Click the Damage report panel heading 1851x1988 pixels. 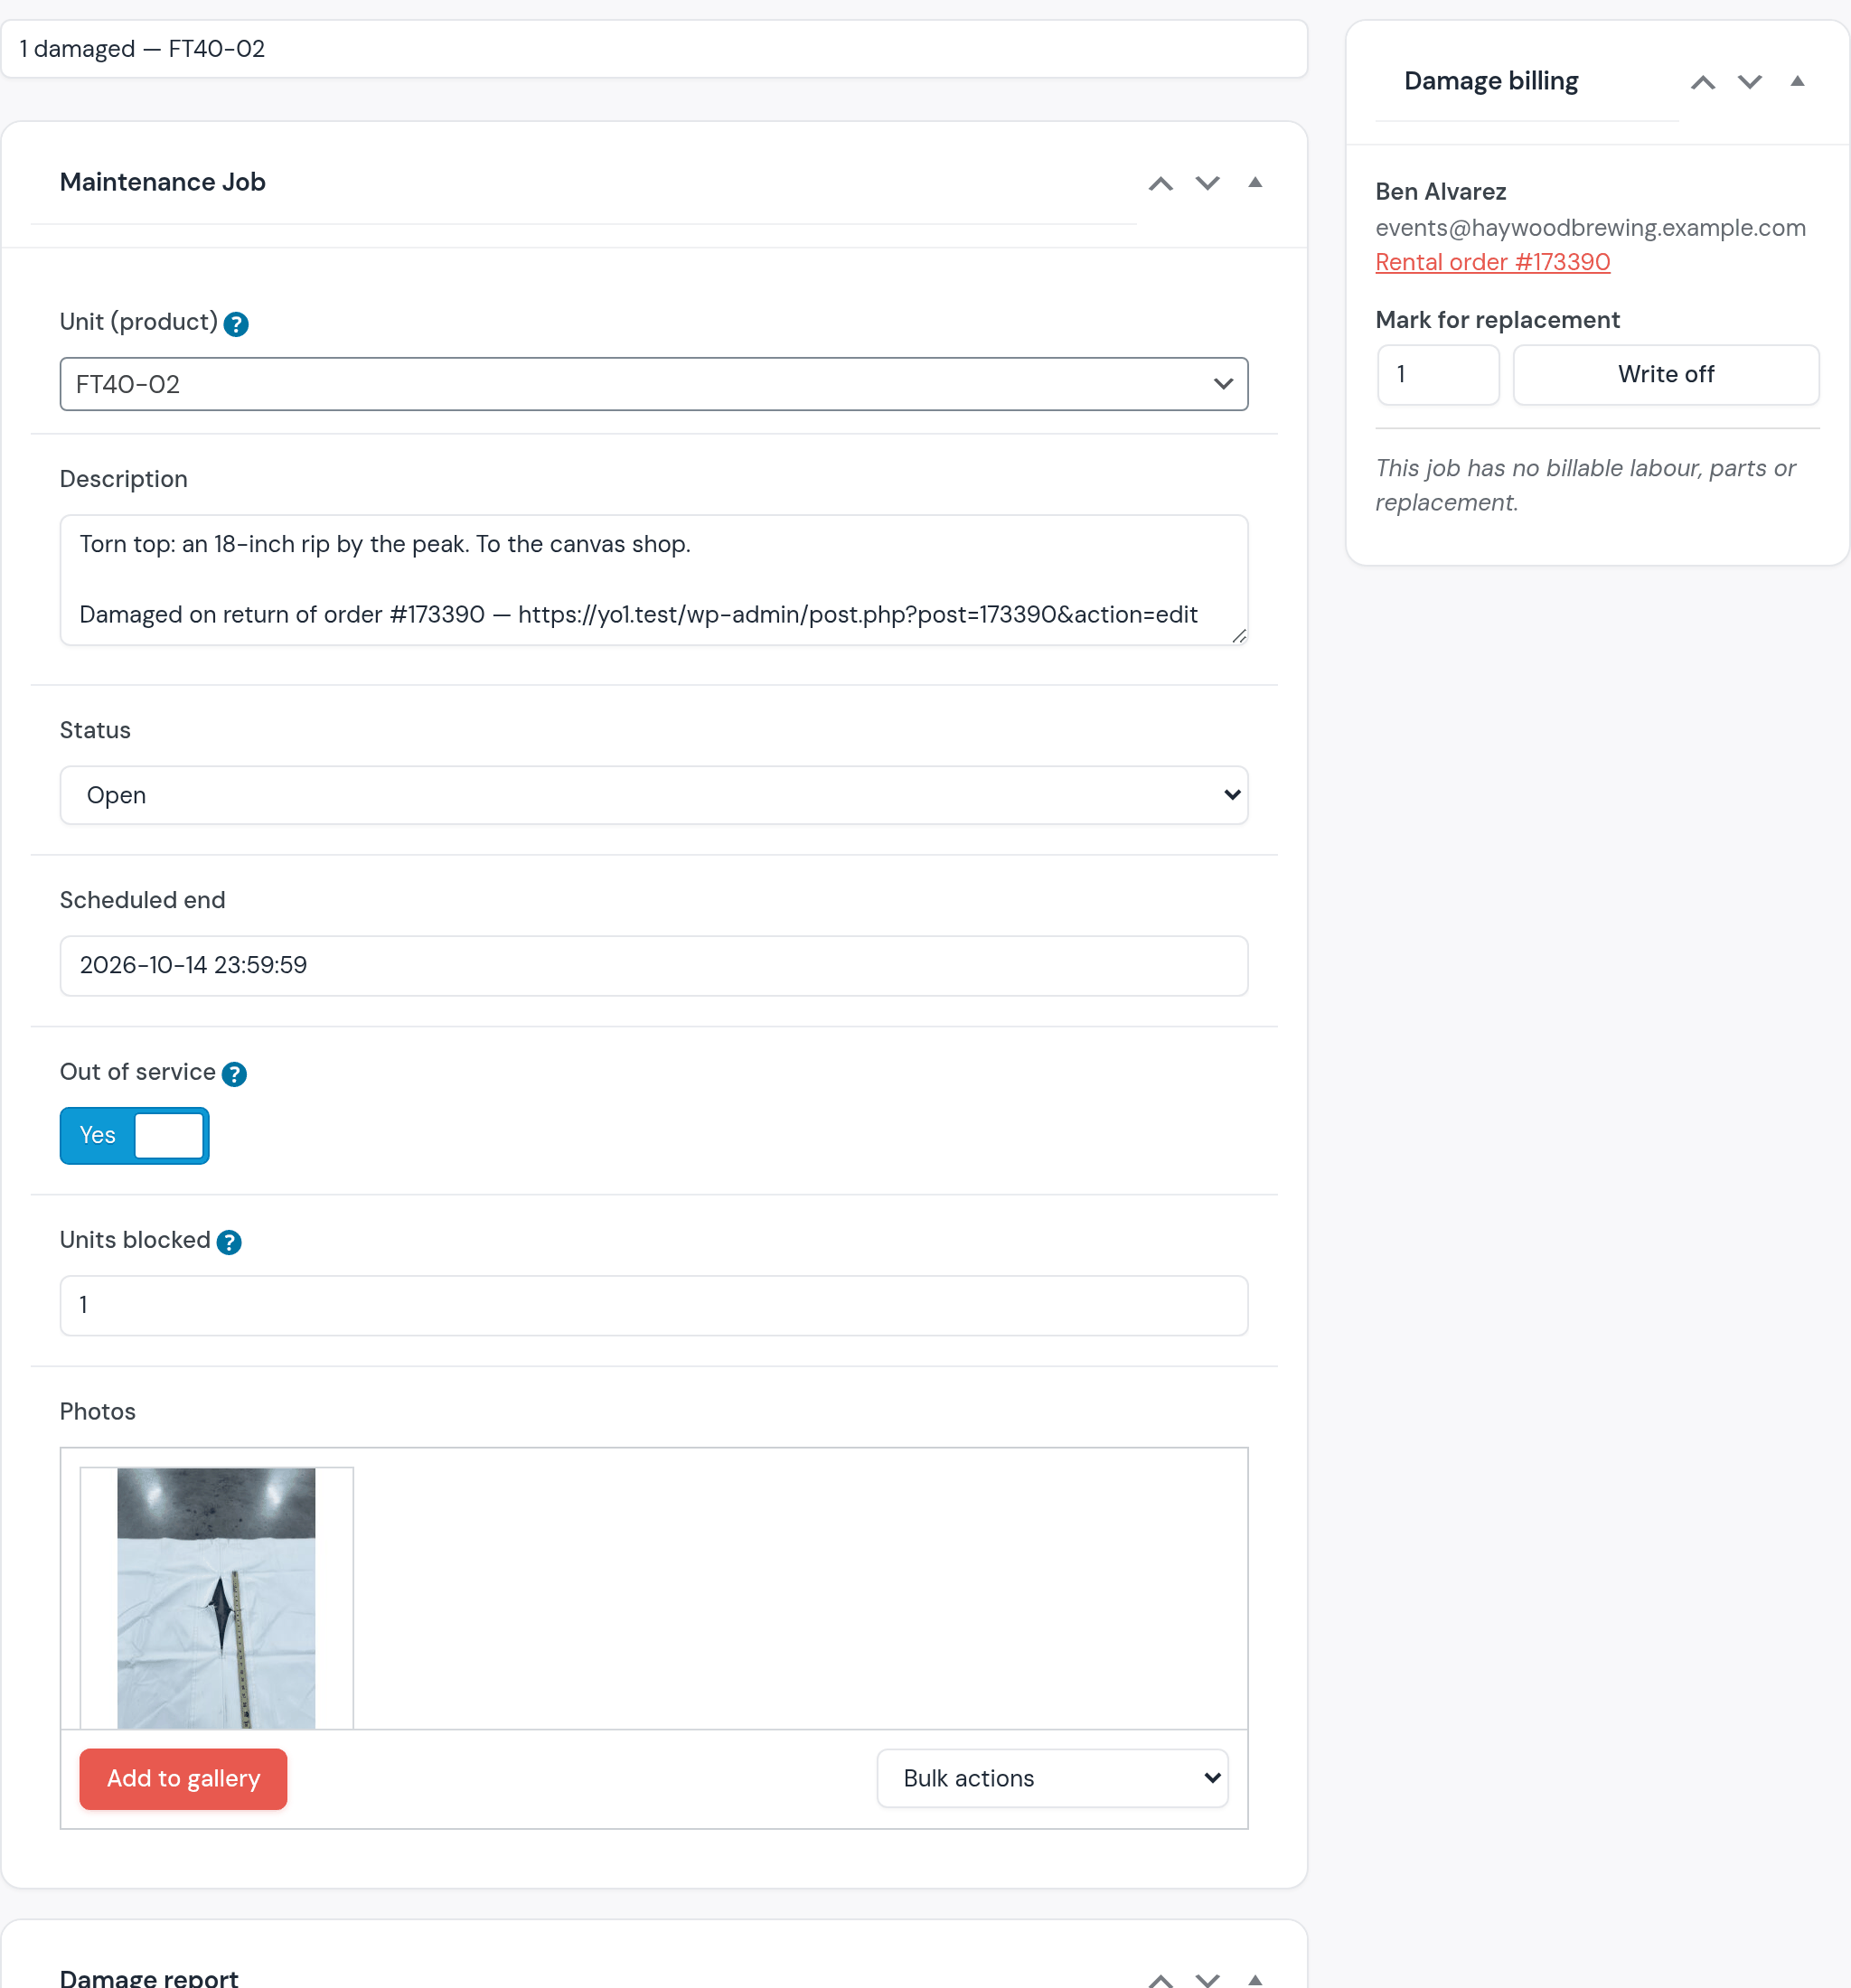(x=149, y=1978)
